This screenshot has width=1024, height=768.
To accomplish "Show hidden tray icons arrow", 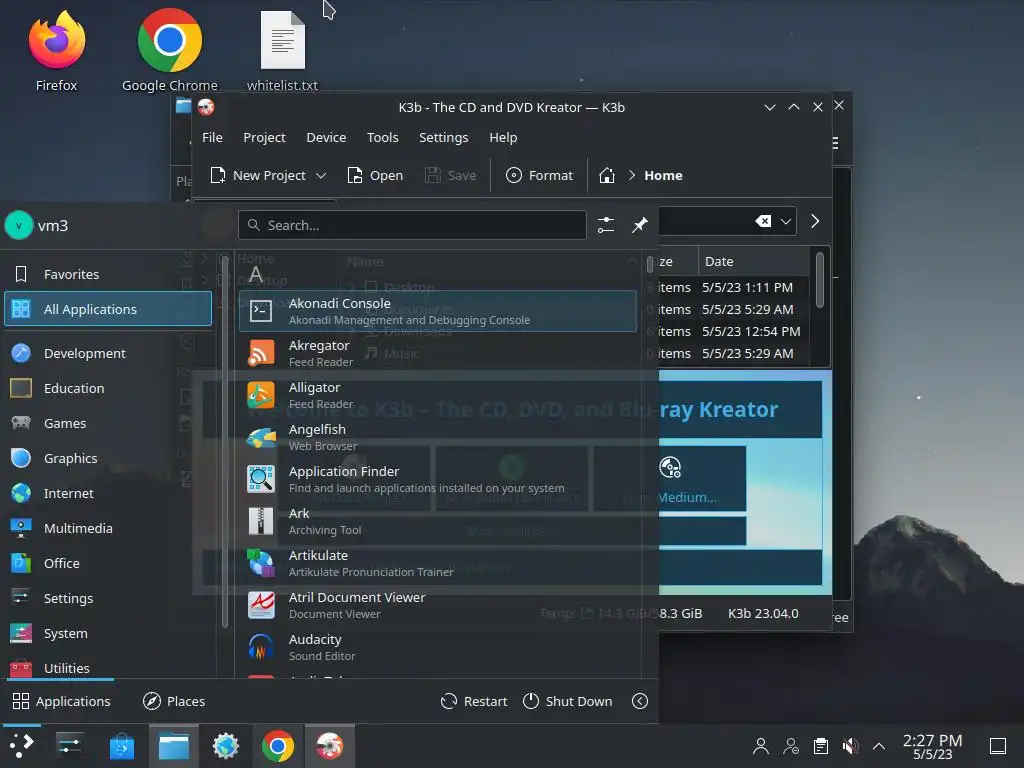I will (x=879, y=746).
